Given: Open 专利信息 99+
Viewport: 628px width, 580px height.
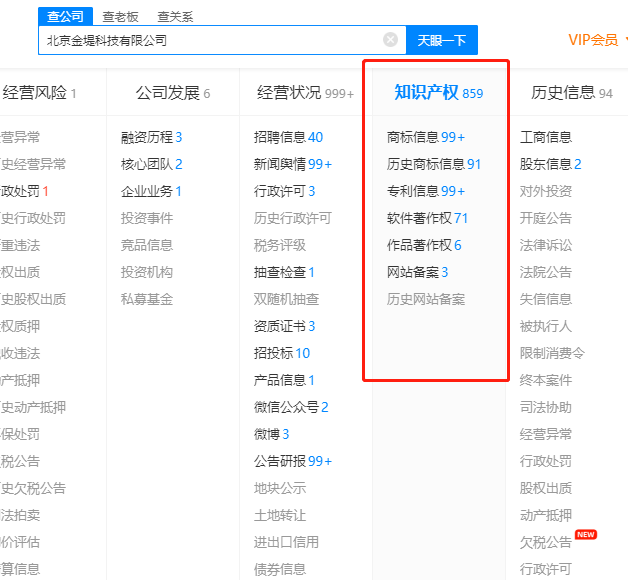Looking at the screenshot, I should tap(426, 191).
